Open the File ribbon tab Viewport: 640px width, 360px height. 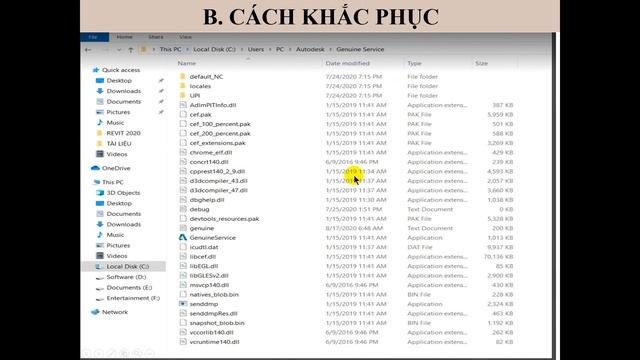click(94, 37)
